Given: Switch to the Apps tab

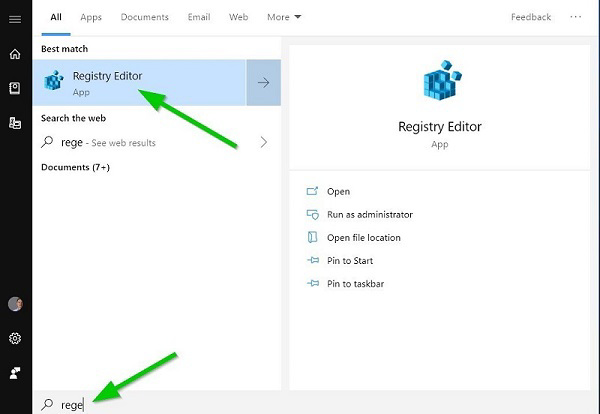Looking at the screenshot, I should (x=91, y=17).
